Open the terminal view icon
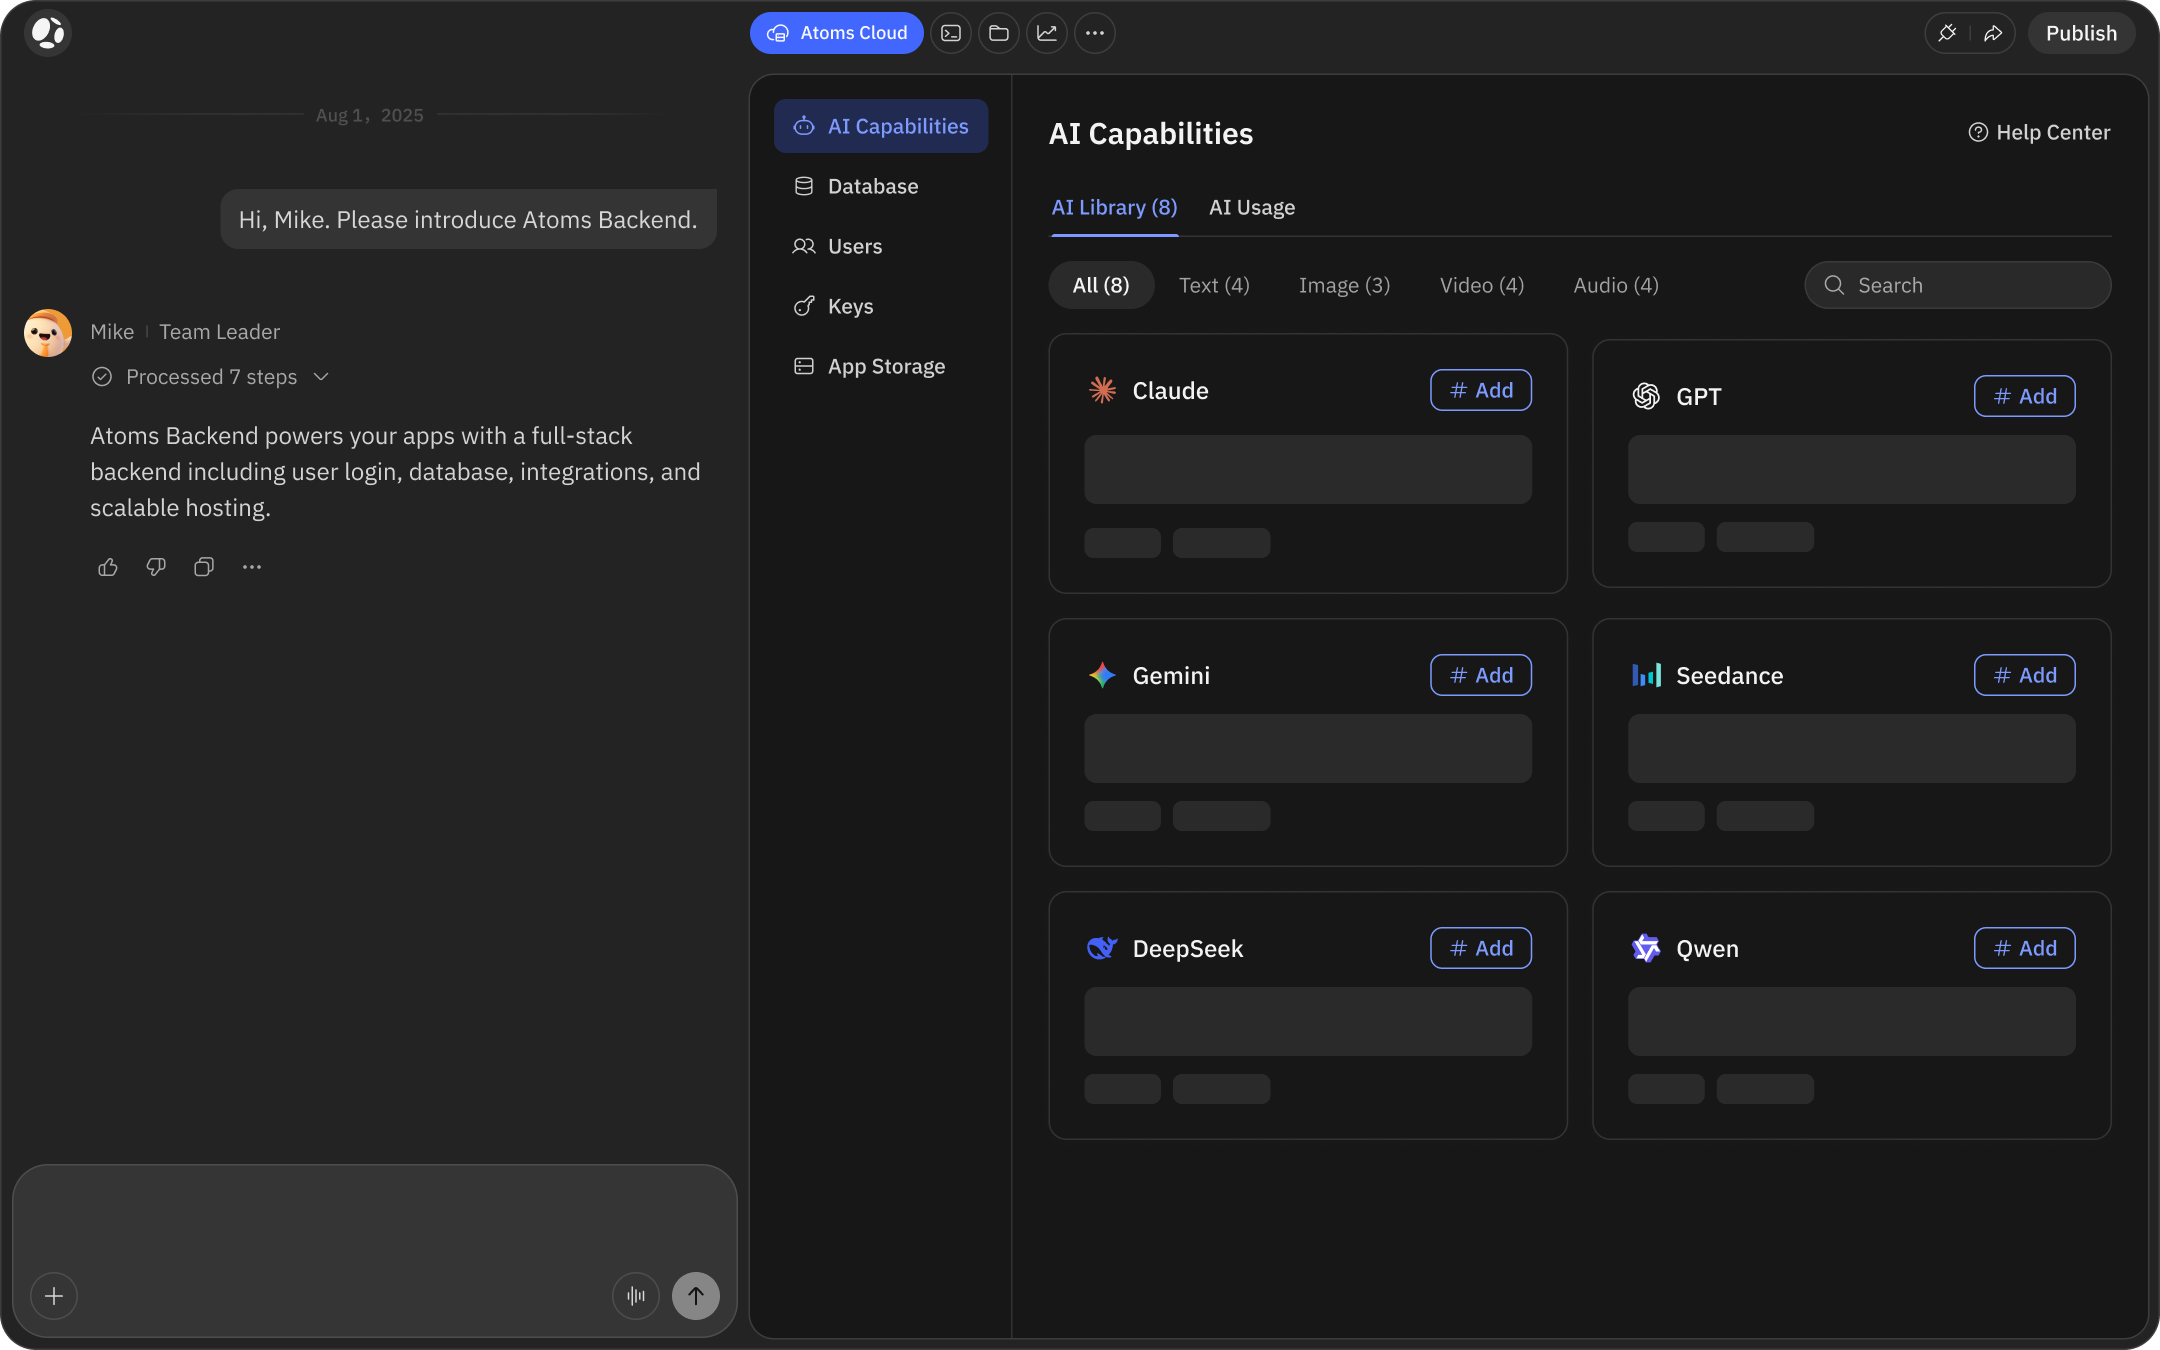This screenshot has width=2160, height=1350. coord(951,33)
